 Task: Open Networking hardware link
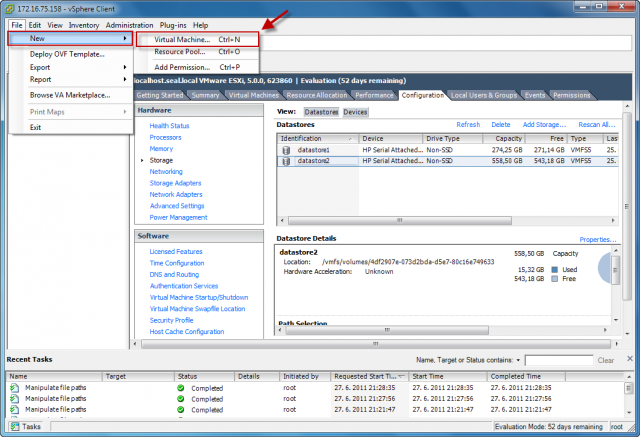click(166, 172)
